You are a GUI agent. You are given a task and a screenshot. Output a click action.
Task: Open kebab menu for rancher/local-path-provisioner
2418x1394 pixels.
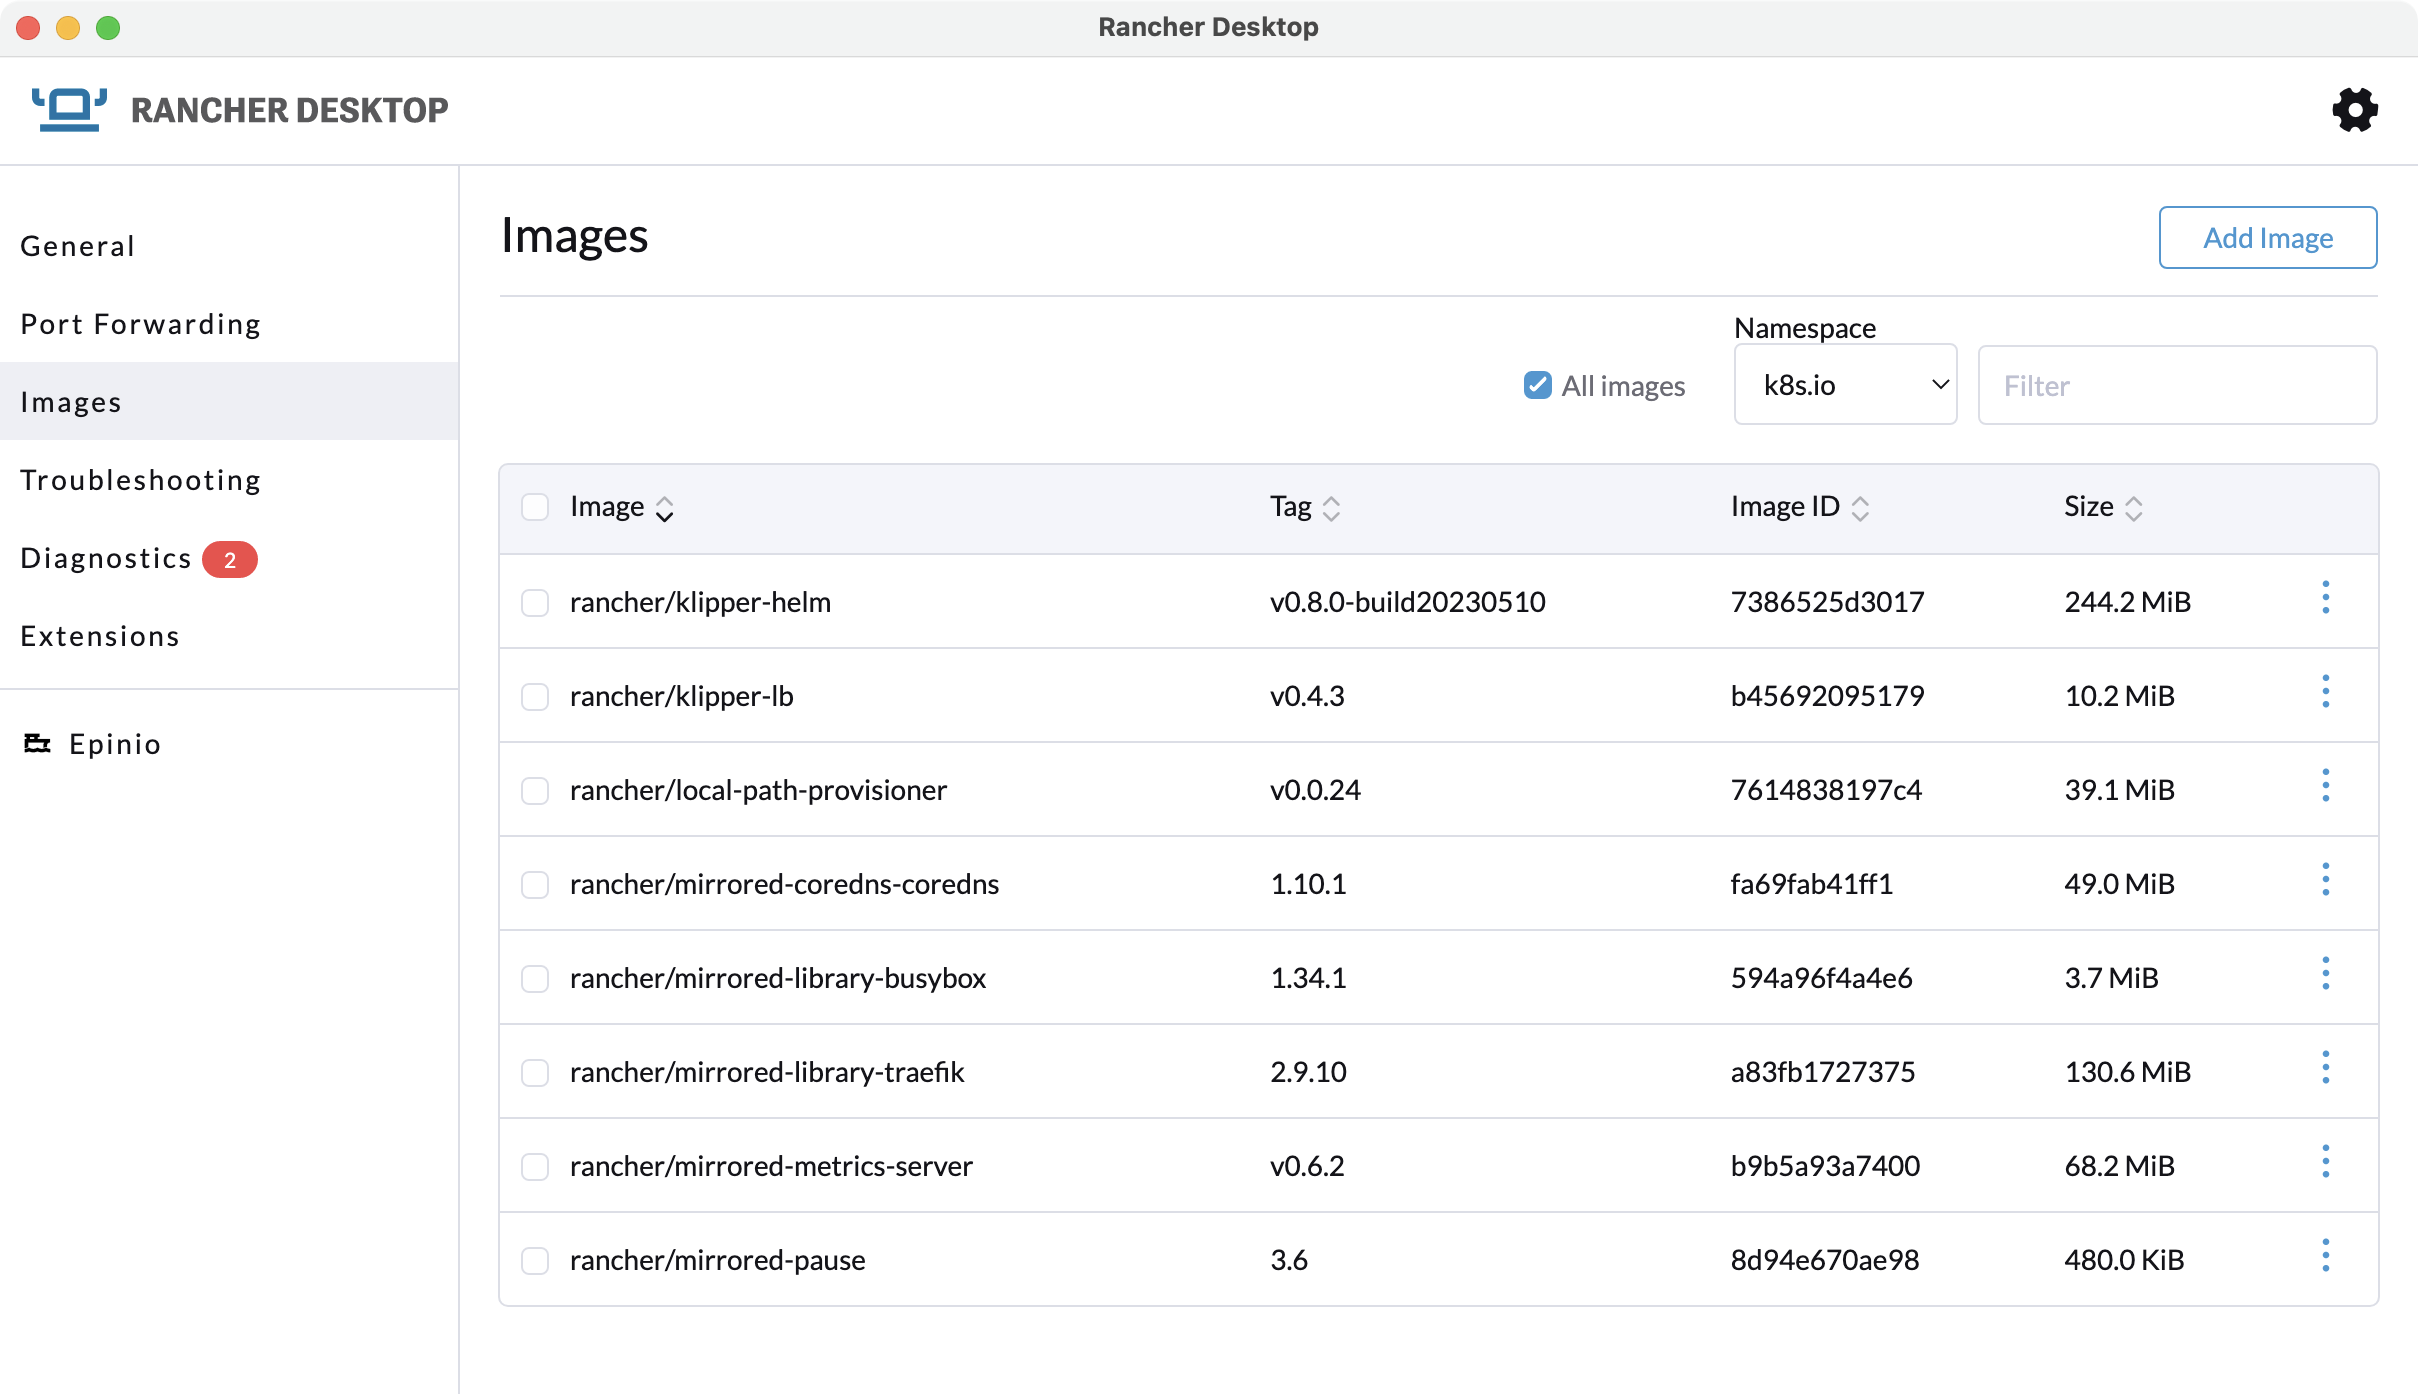pyautogui.click(x=2327, y=785)
